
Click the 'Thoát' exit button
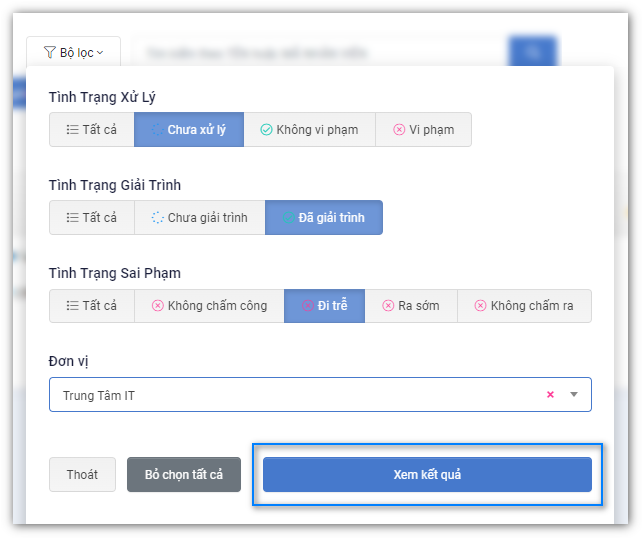click(x=82, y=474)
